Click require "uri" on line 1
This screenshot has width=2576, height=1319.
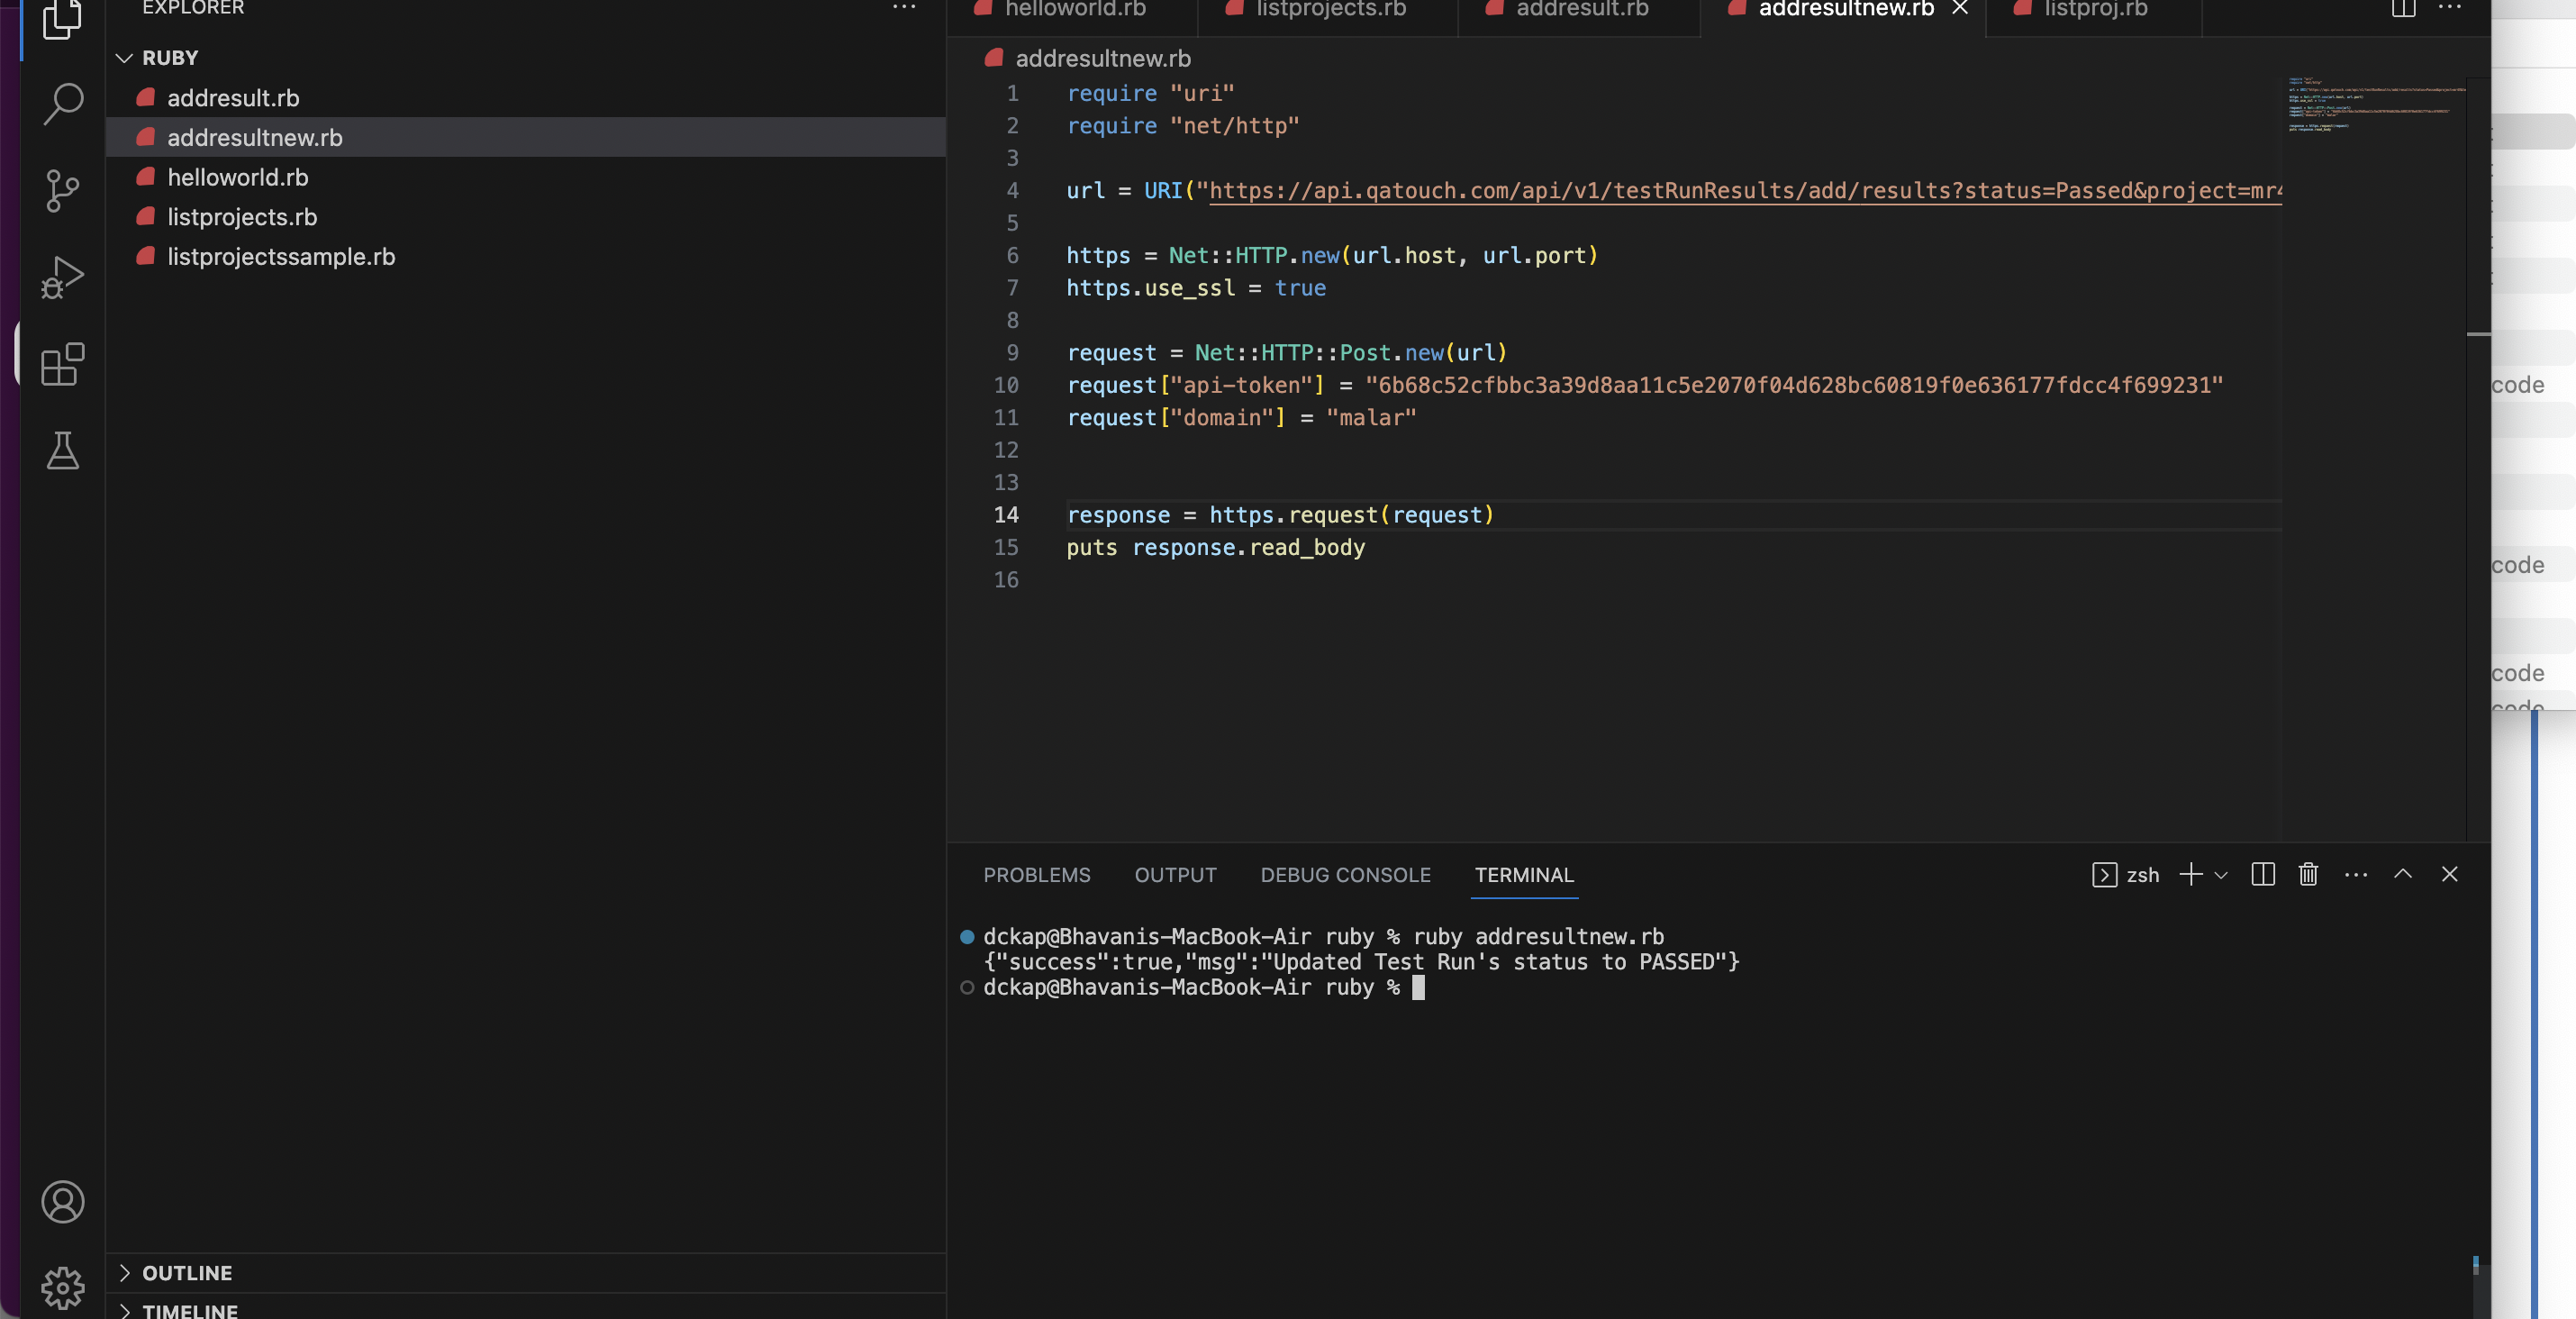pos(1150,93)
